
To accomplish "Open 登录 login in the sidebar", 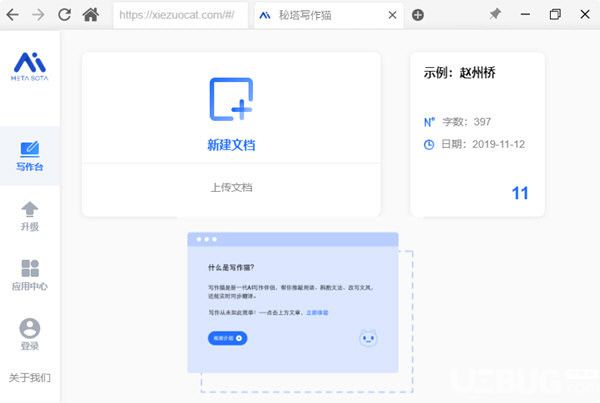I will 29,334.
